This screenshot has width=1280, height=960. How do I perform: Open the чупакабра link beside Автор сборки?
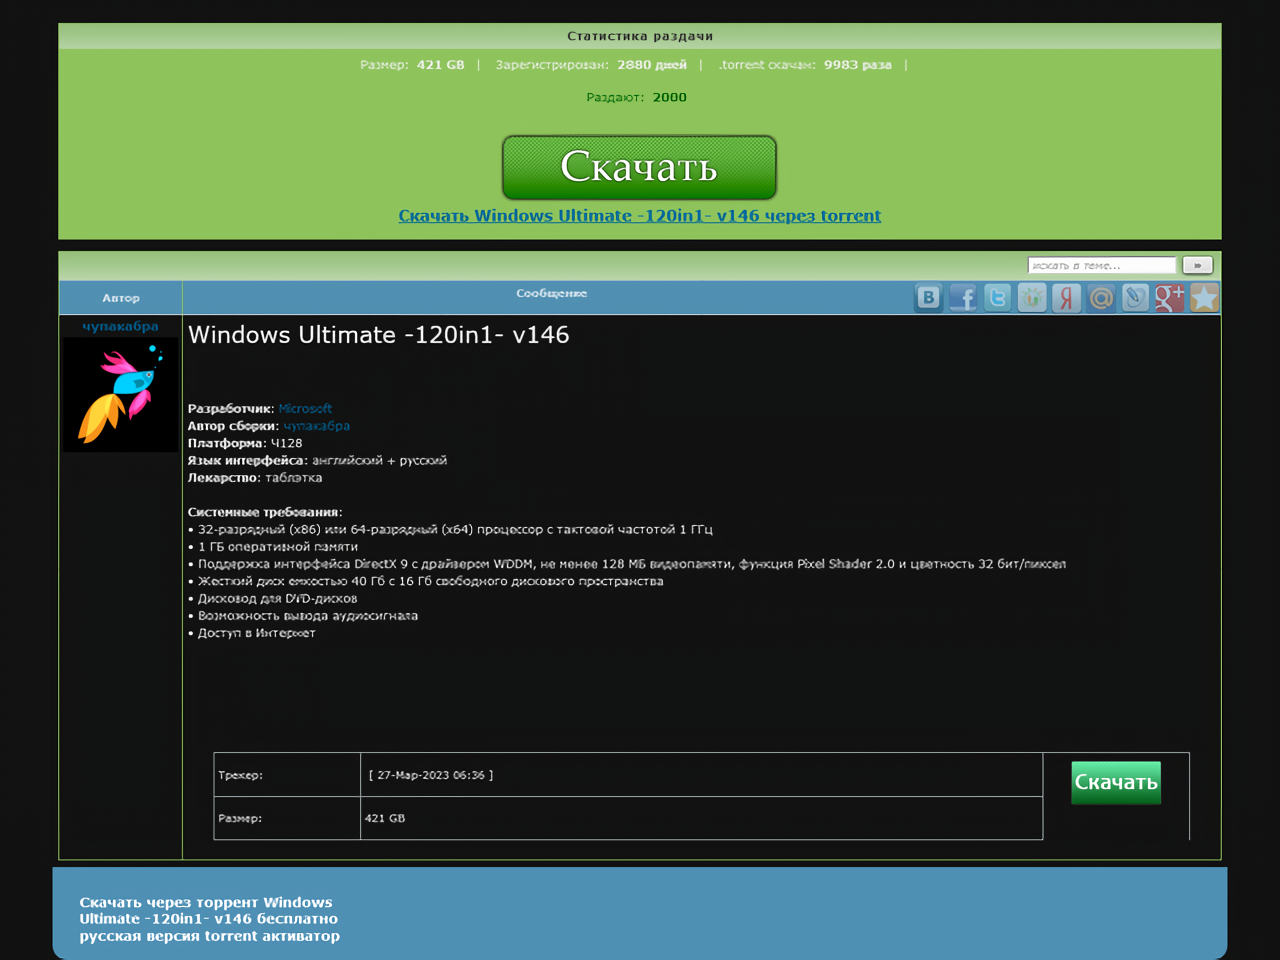[317, 426]
